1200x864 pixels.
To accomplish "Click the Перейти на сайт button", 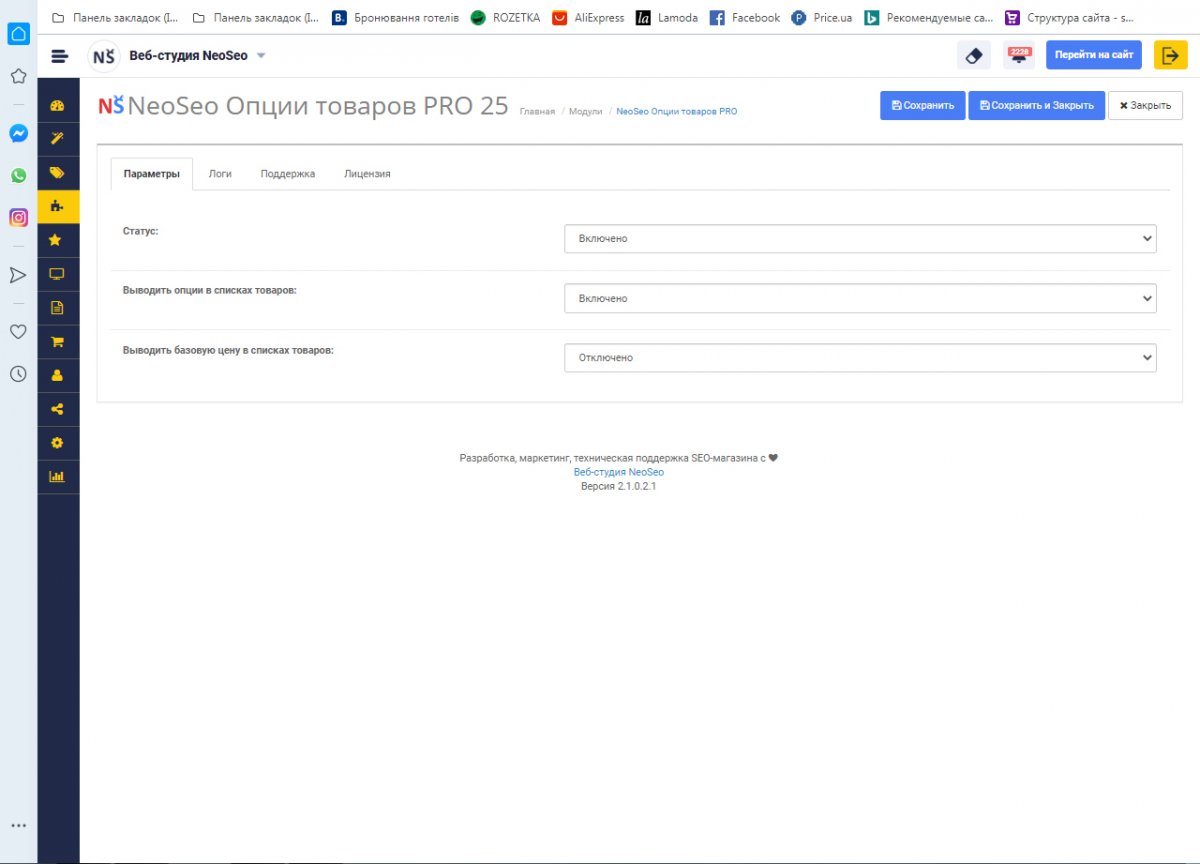I will (x=1094, y=55).
